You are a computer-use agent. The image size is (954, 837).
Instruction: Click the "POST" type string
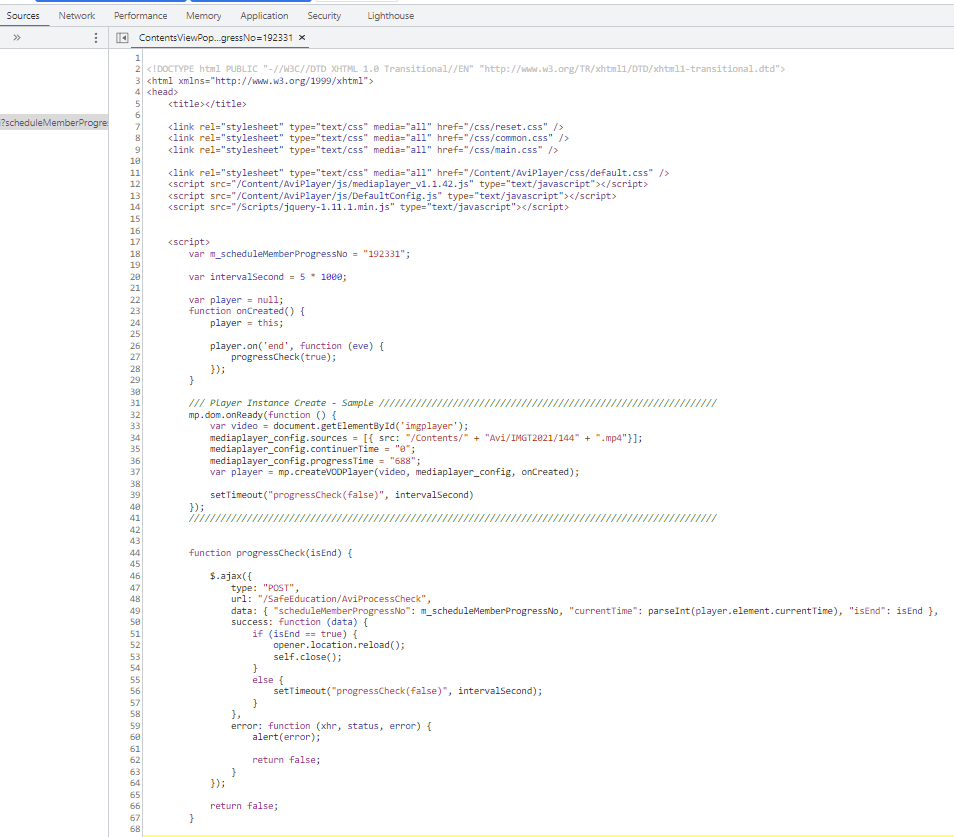coord(278,588)
